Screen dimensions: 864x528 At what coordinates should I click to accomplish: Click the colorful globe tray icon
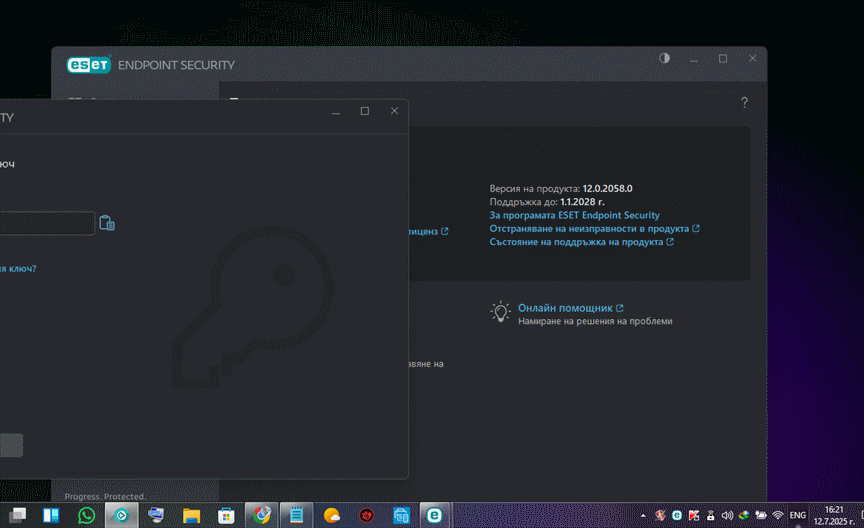click(x=744, y=515)
